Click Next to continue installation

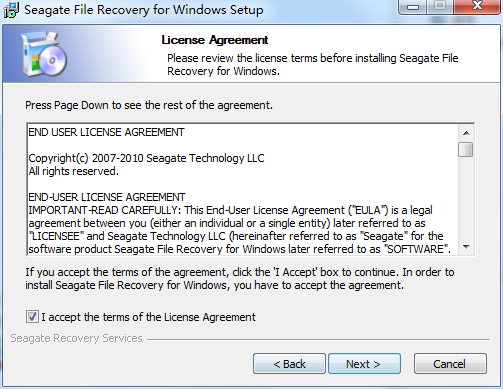point(364,364)
